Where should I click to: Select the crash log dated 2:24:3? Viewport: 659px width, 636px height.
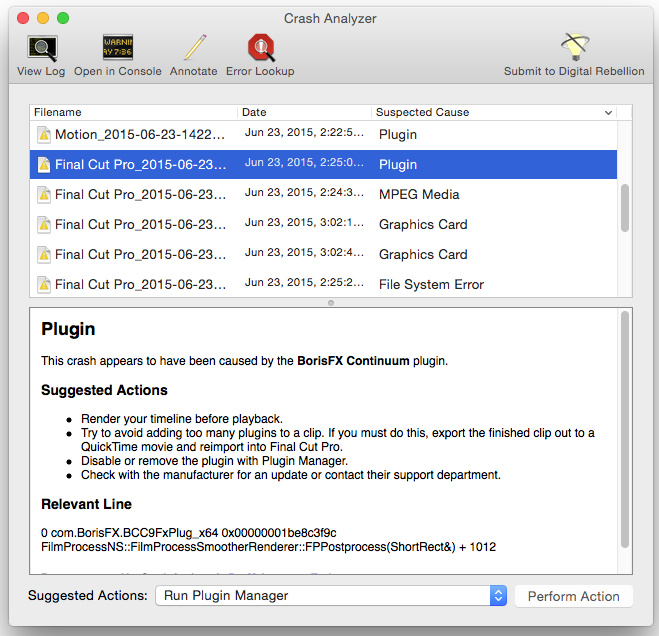click(x=323, y=195)
